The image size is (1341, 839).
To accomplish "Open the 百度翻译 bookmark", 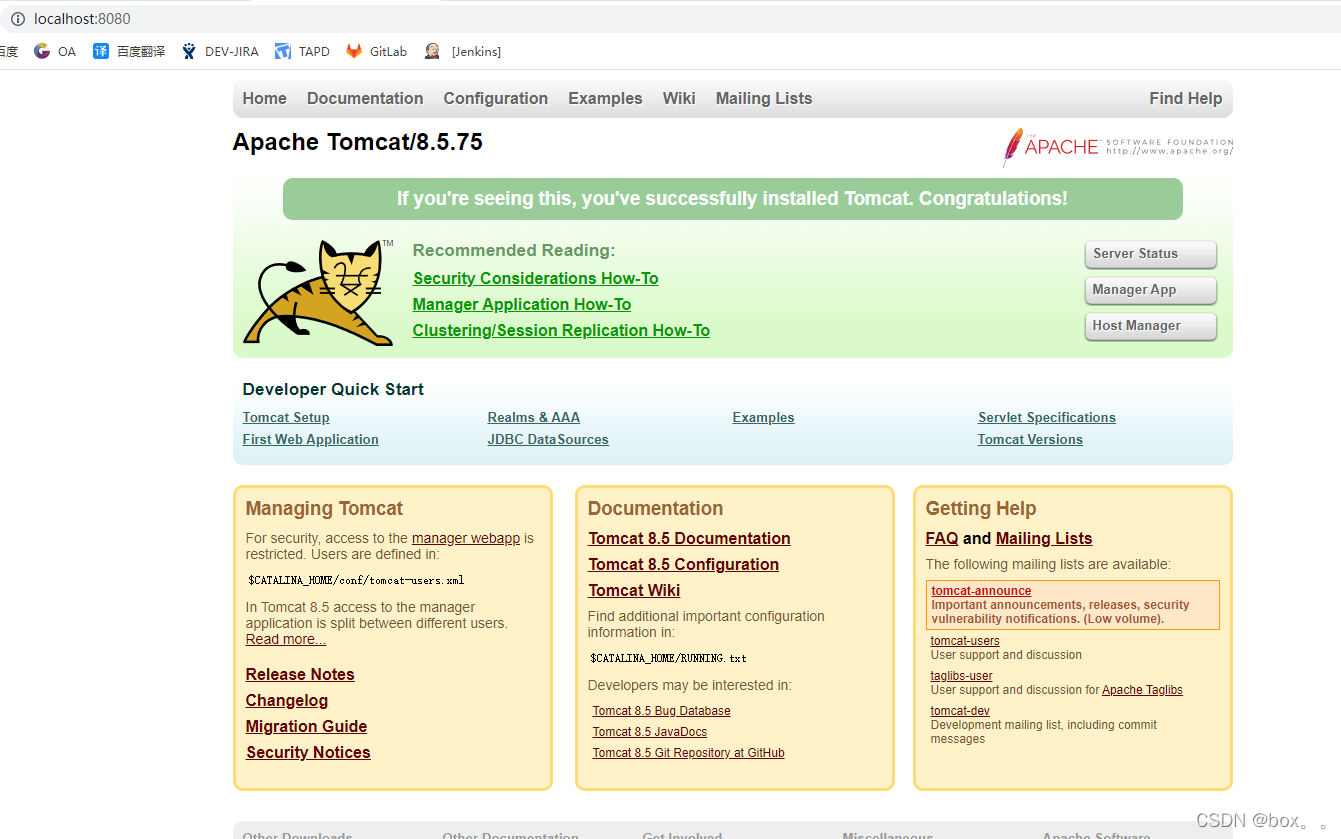I will (129, 51).
